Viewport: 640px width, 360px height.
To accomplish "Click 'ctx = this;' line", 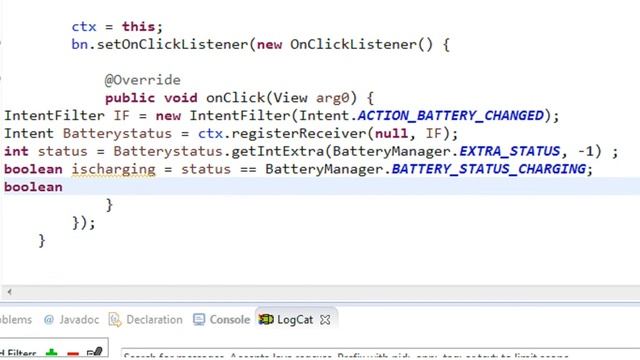I will pos(117,27).
